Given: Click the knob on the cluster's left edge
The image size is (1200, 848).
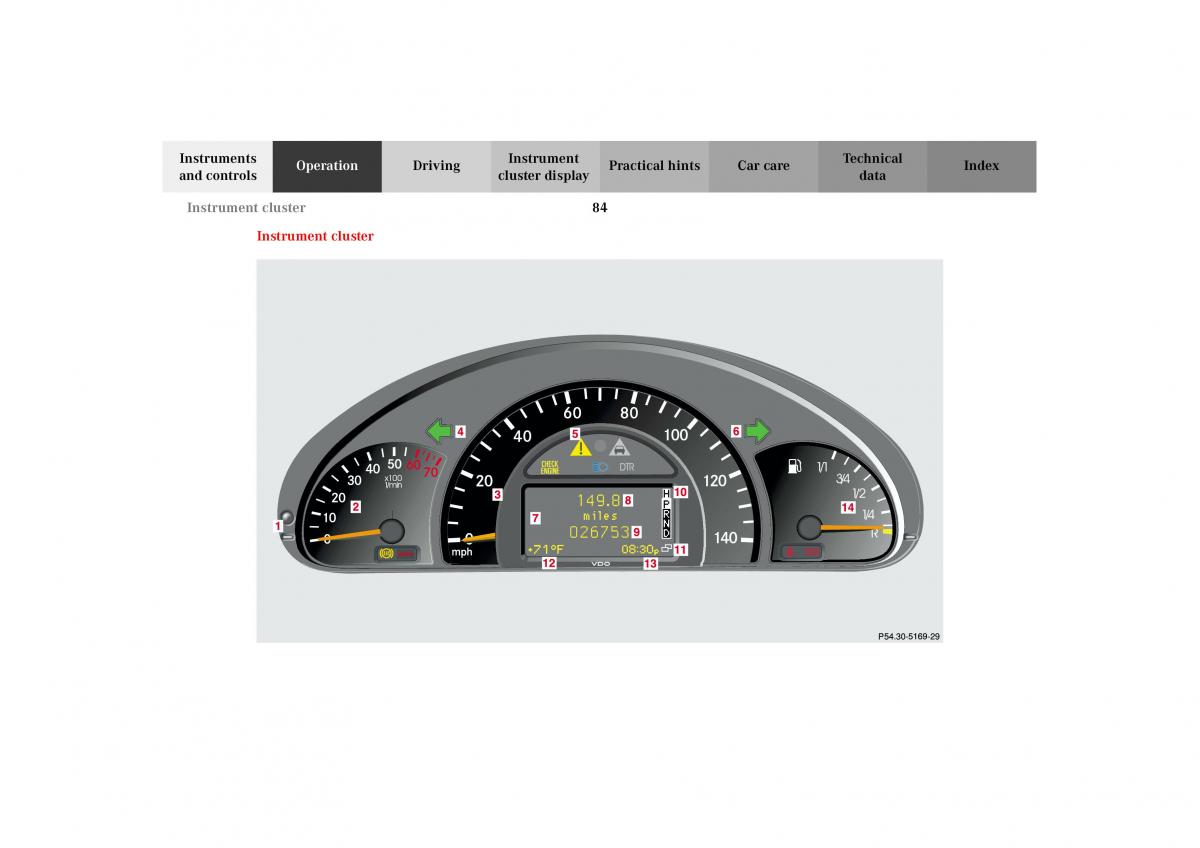Looking at the screenshot, I should [x=286, y=517].
